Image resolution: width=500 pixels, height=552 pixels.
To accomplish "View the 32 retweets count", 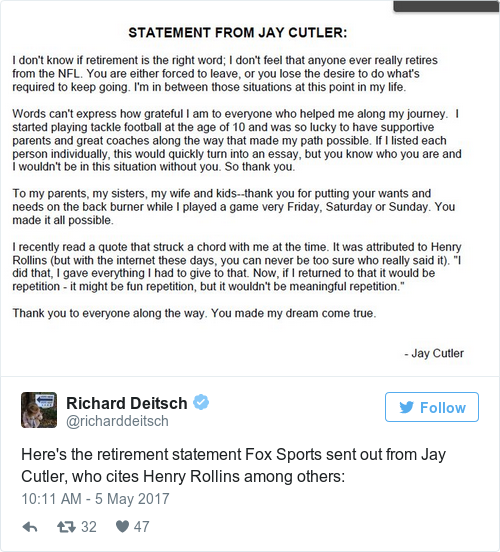I will pyautogui.click(x=89, y=527).
